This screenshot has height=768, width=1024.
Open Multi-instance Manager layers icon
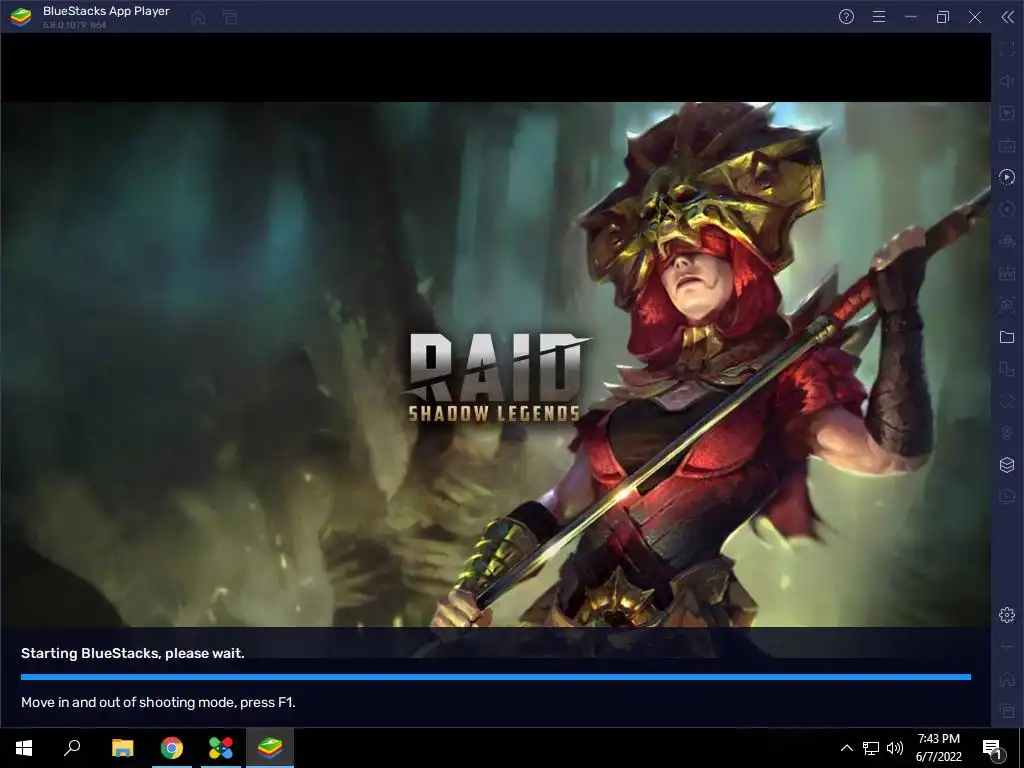point(1007,465)
